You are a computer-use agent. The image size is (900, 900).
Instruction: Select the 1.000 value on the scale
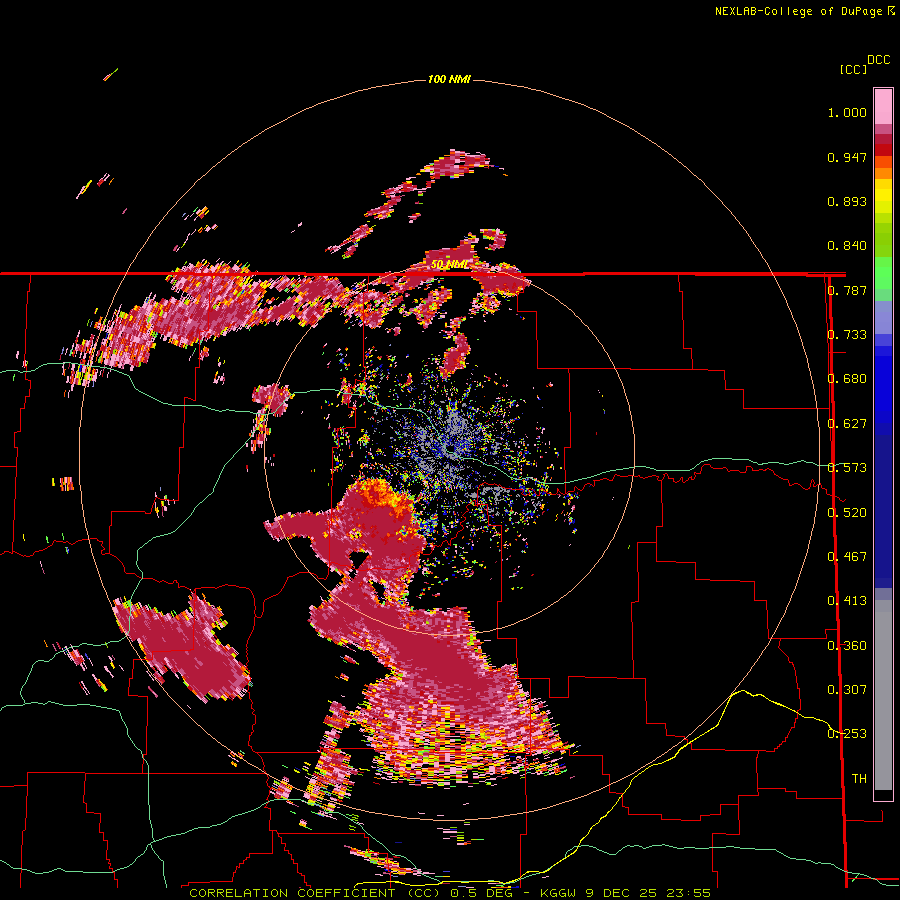[847, 112]
